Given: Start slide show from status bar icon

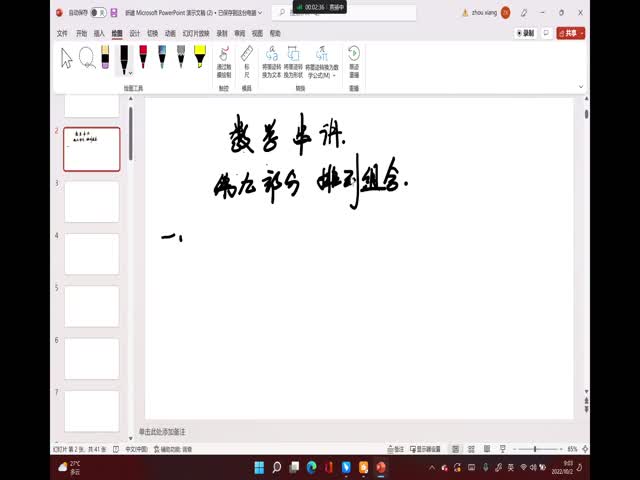Looking at the screenshot, I should tap(503, 449).
